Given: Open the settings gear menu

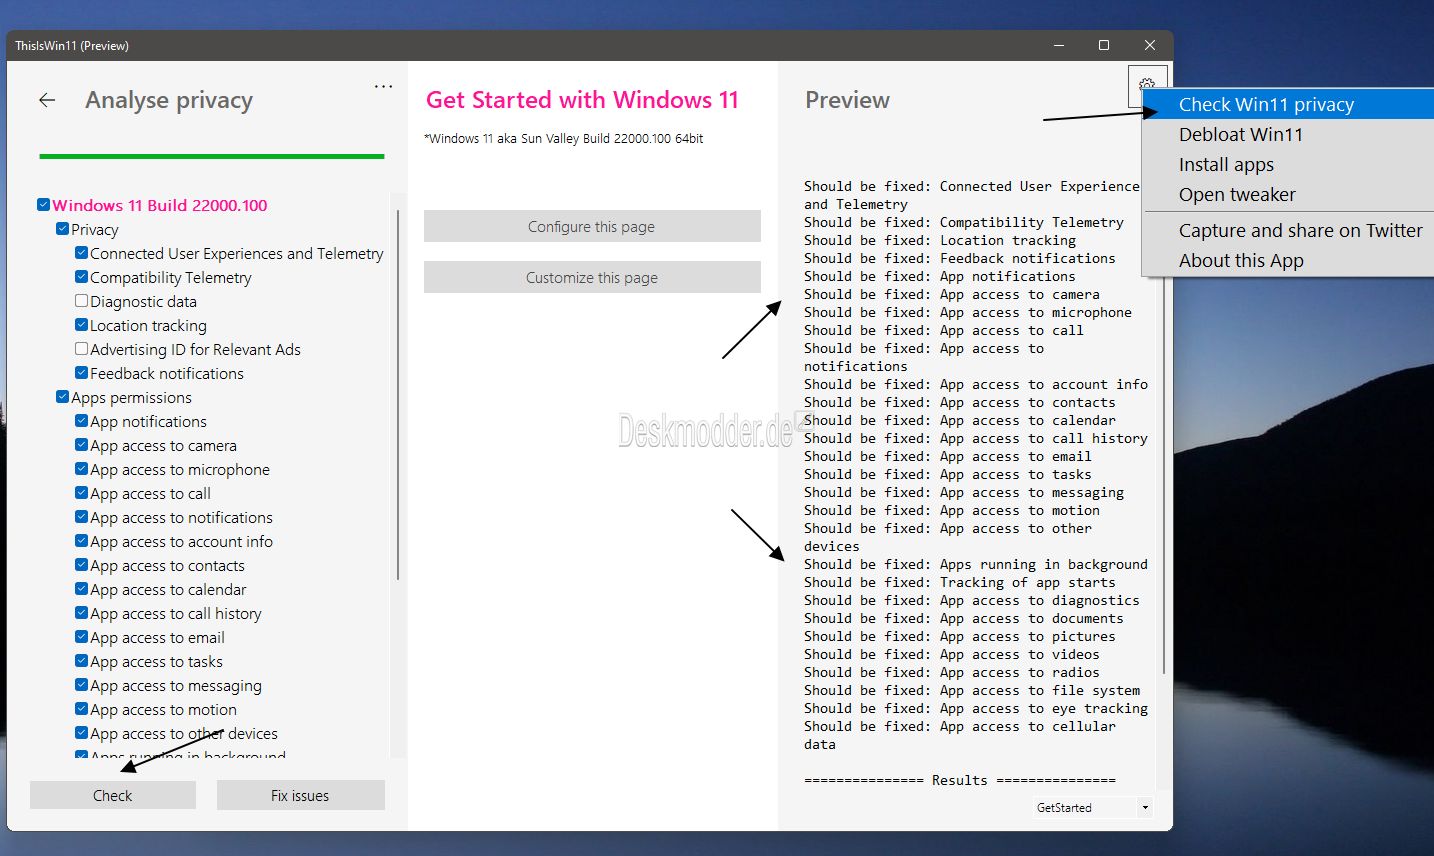Looking at the screenshot, I should [1147, 85].
